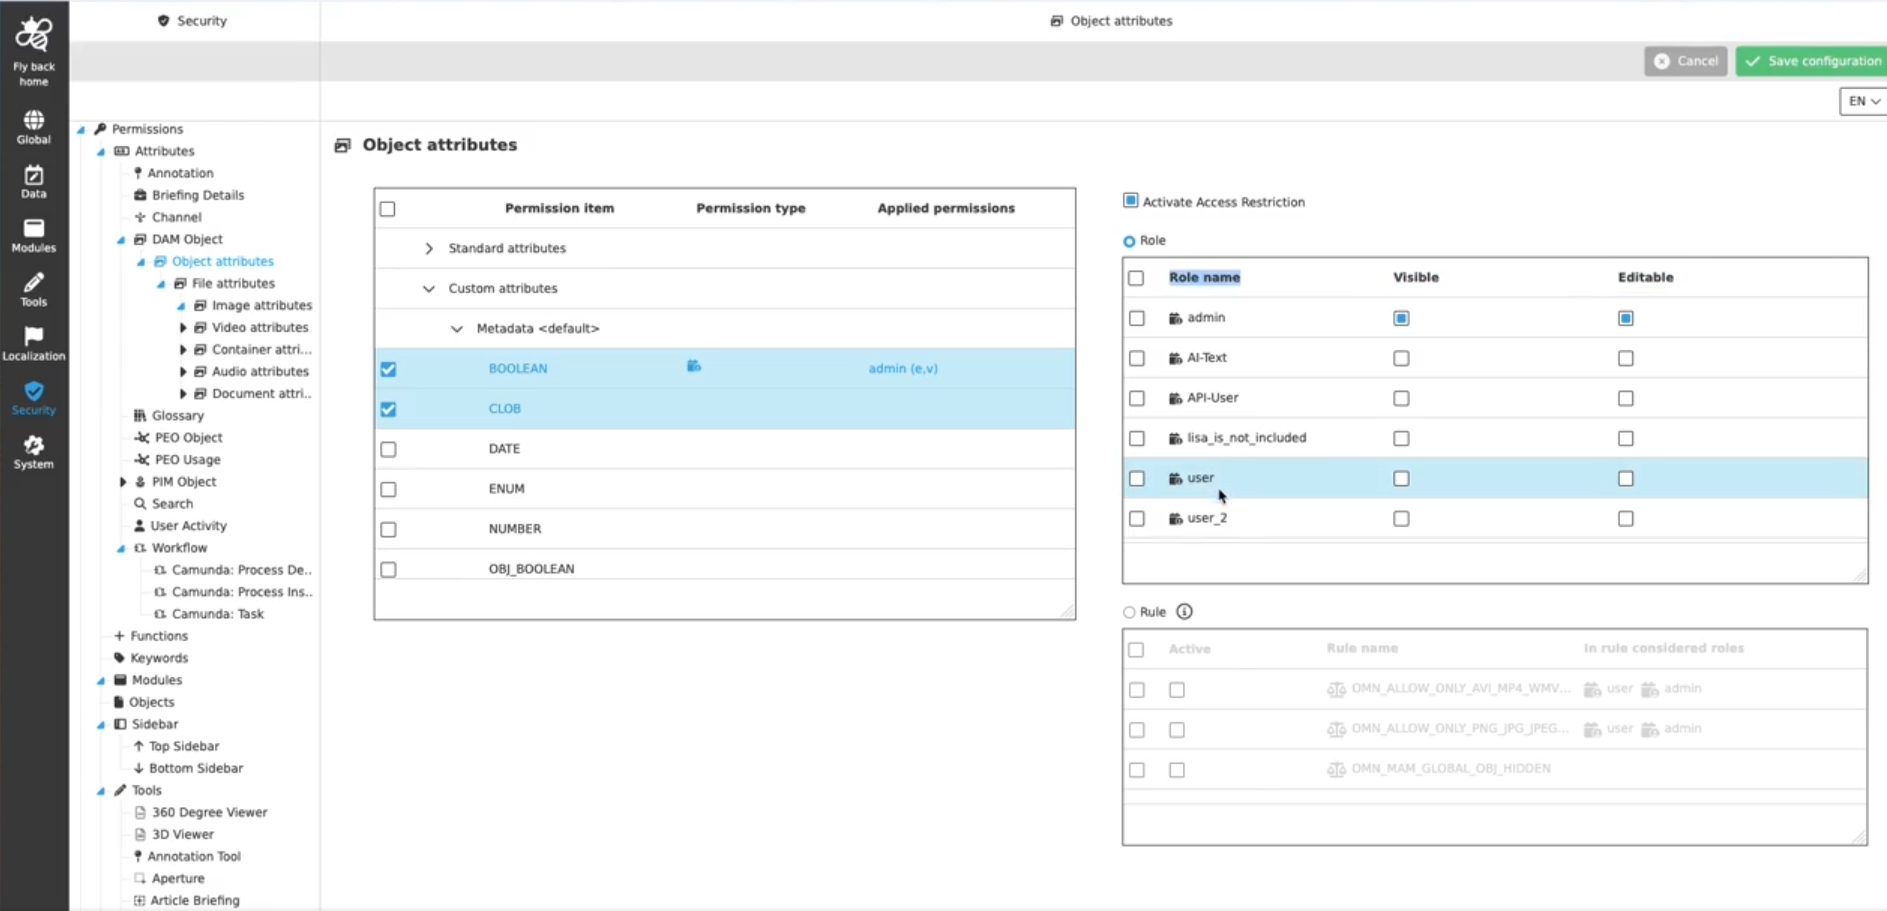Expand Standard attributes row
1887x911 pixels.
pos(429,248)
